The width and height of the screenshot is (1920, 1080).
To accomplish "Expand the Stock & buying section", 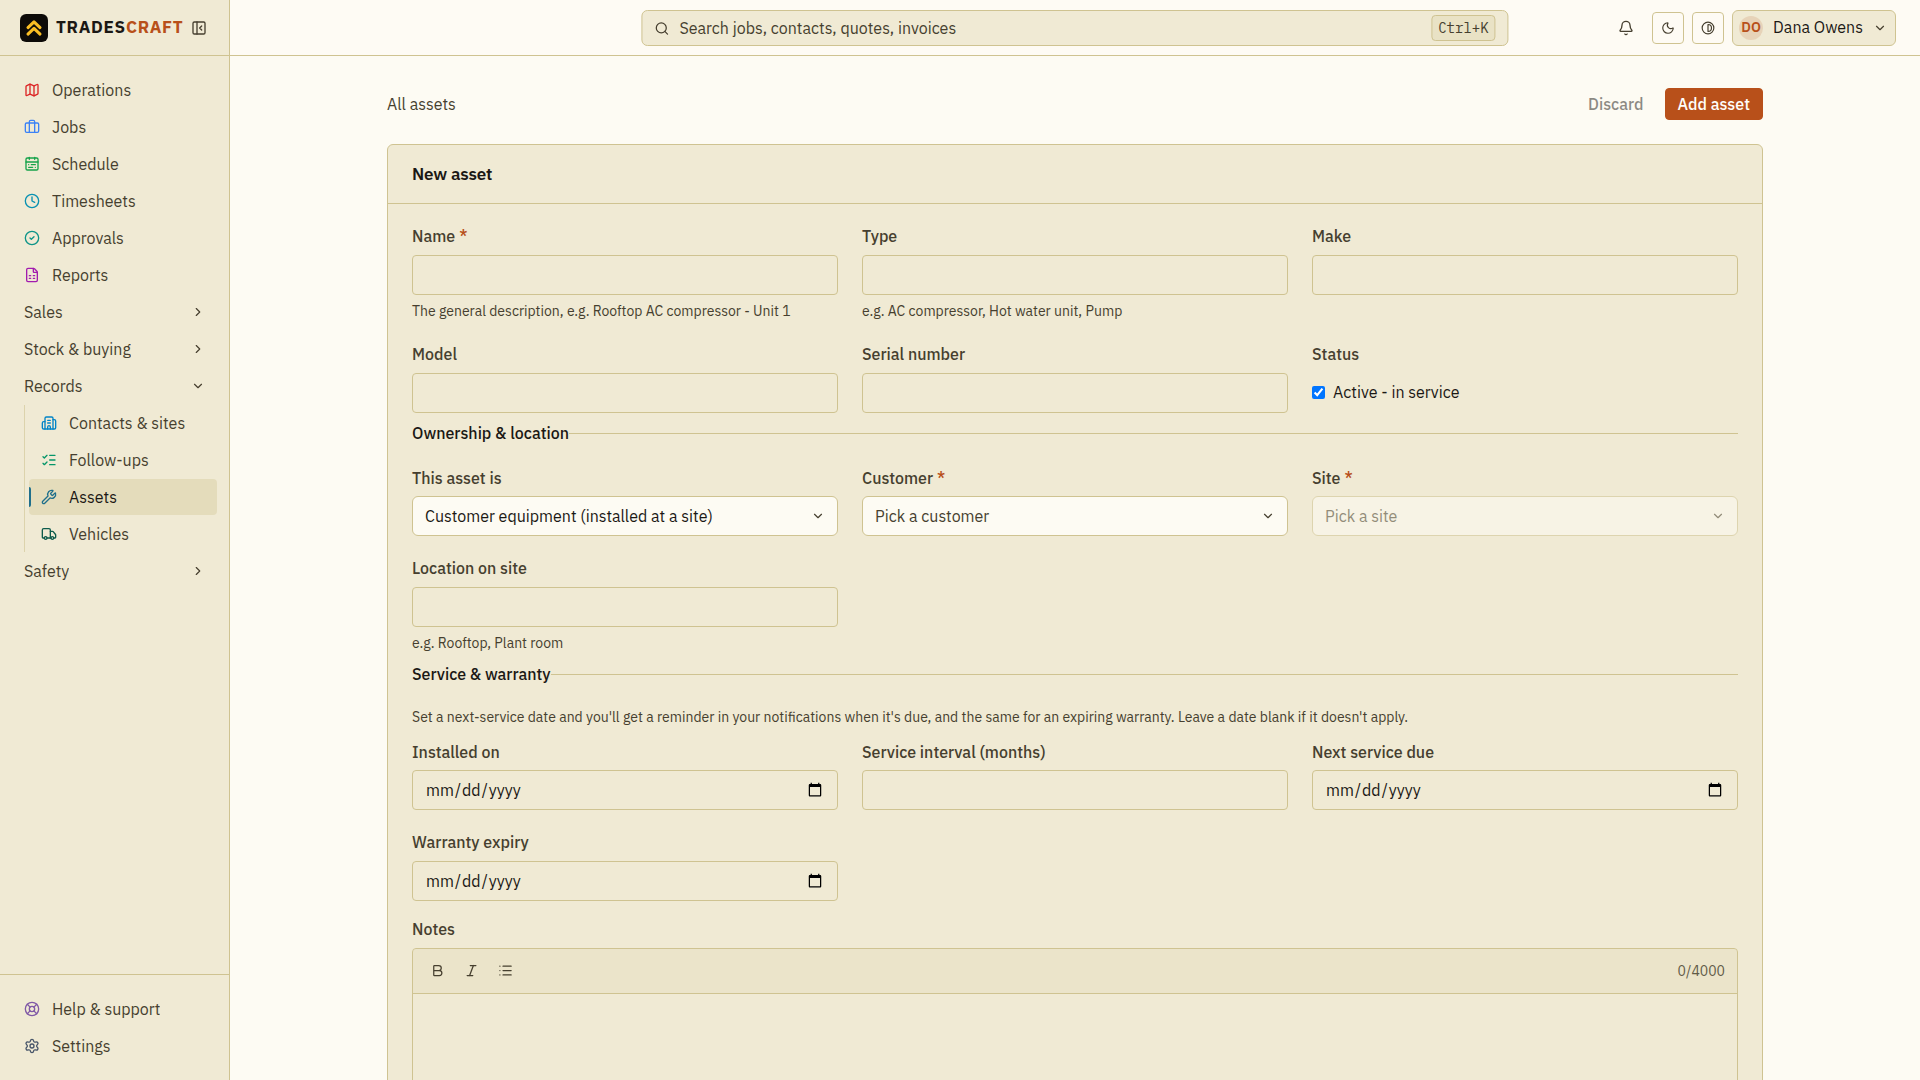I will pos(115,349).
